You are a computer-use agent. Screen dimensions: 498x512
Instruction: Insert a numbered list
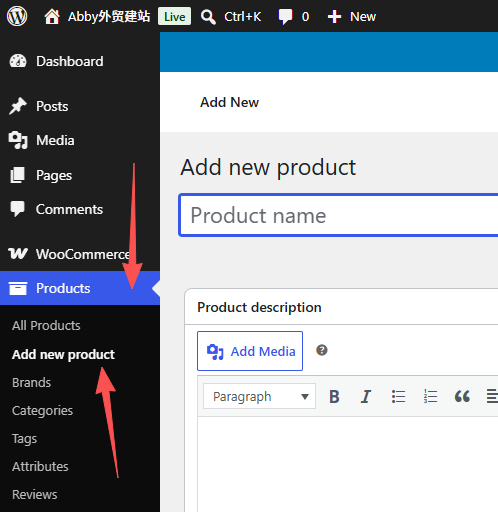[x=430, y=396]
